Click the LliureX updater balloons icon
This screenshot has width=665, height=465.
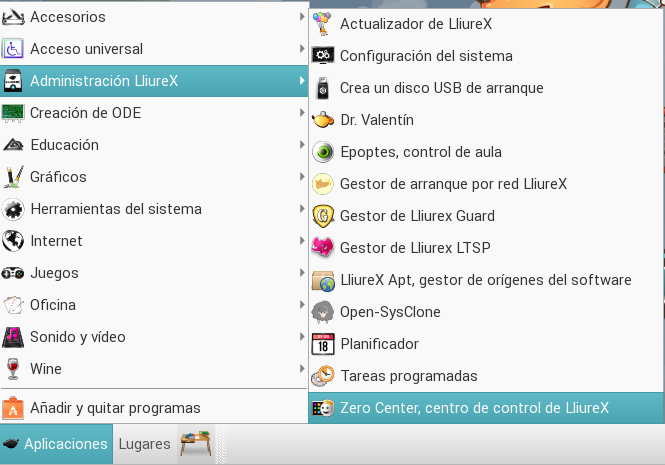pyautogui.click(x=322, y=24)
